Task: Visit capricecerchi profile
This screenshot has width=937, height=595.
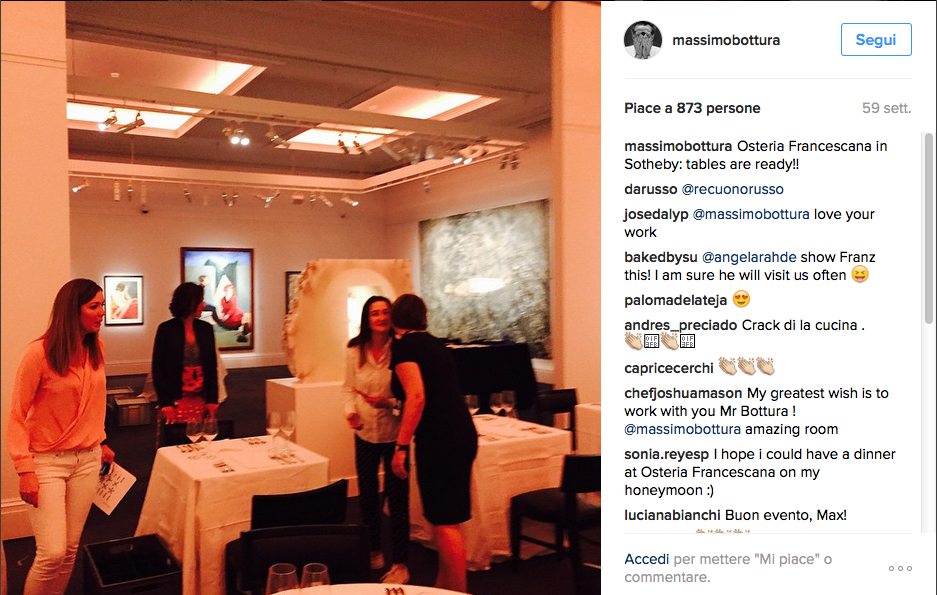Action: (x=669, y=369)
